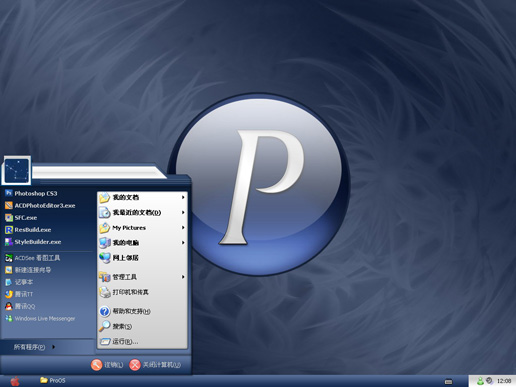Choose the 运行(R)... entry text
The width and height of the screenshot is (516, 387).
(125, 341)
